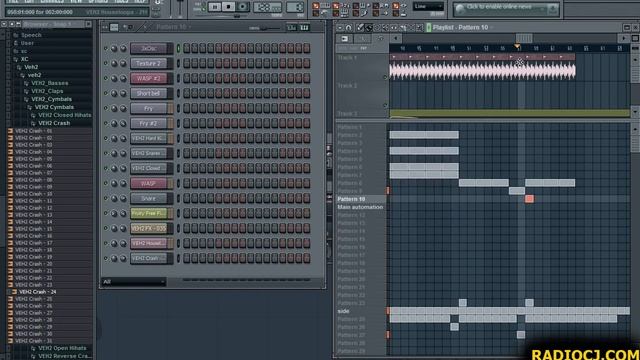
Task: Open the step sequencer graph editor icon
Action: point(292,27)
